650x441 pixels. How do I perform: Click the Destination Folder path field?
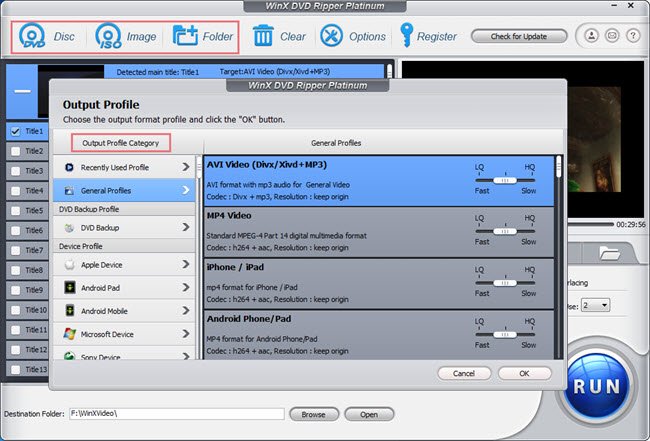pyautogui.click(x=177, y=414)
